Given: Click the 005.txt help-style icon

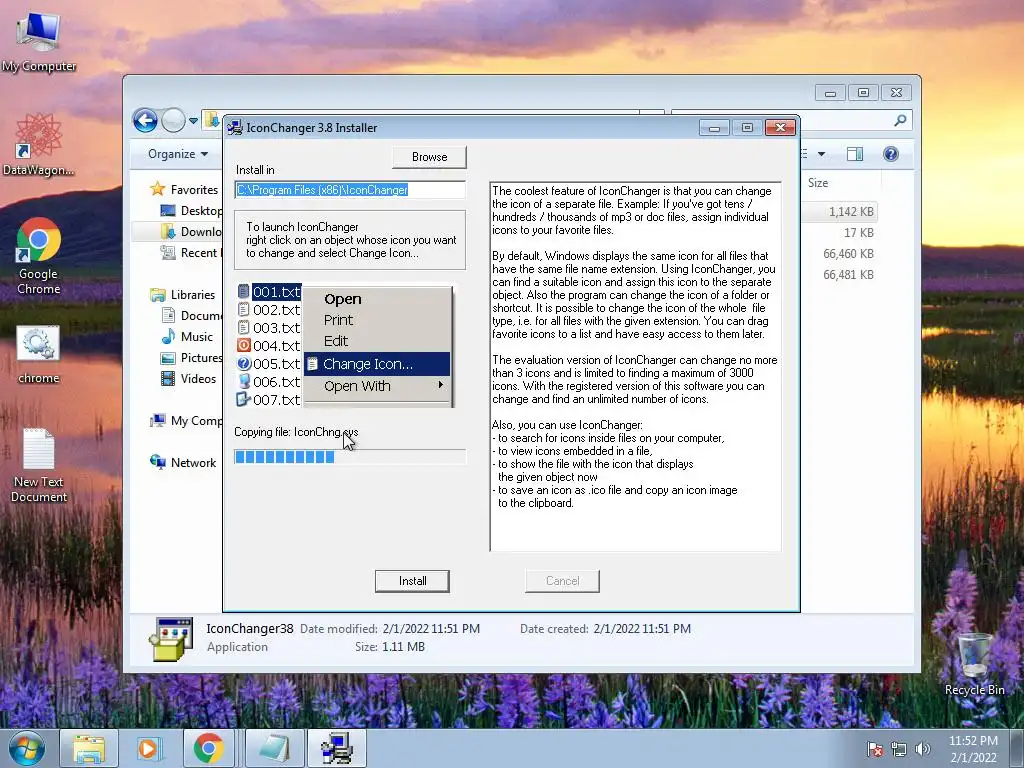Looking at the screenshot, I should click(x=244, y=363).
